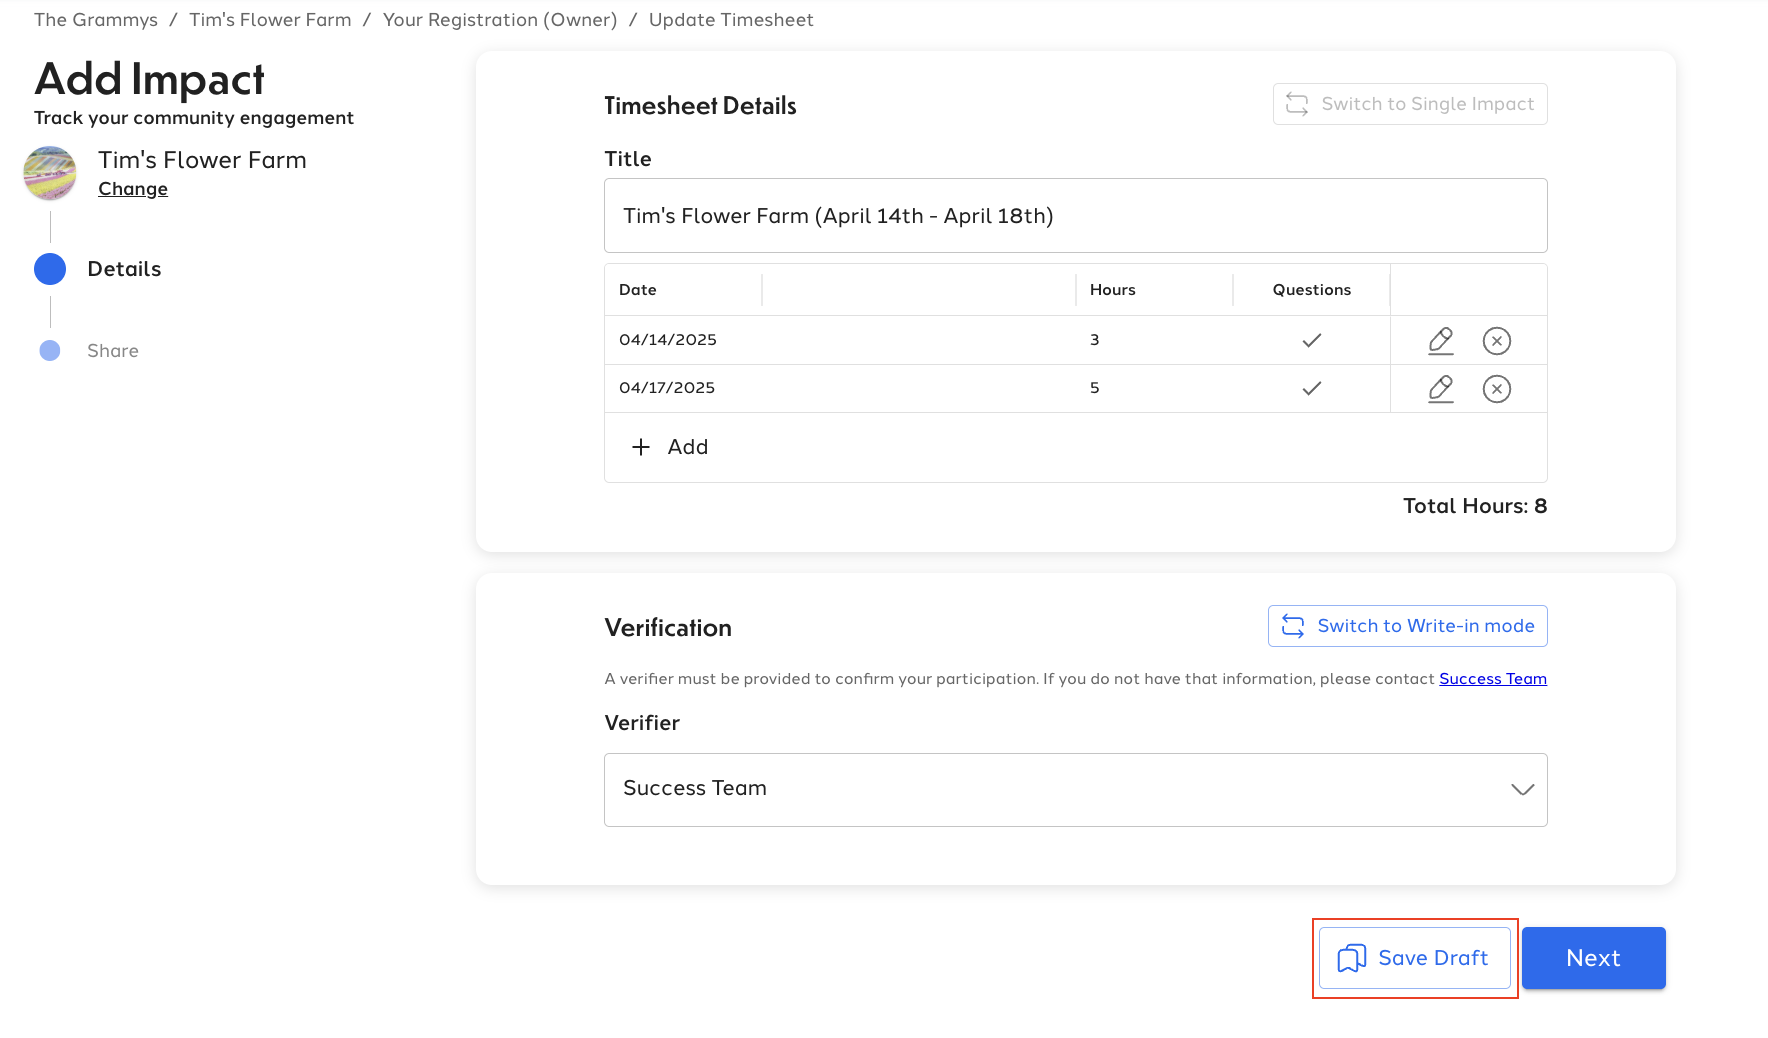Click the hours value 3
The width and height of the screenshot is (1768, 1038).
click(x=1095, y=340)
